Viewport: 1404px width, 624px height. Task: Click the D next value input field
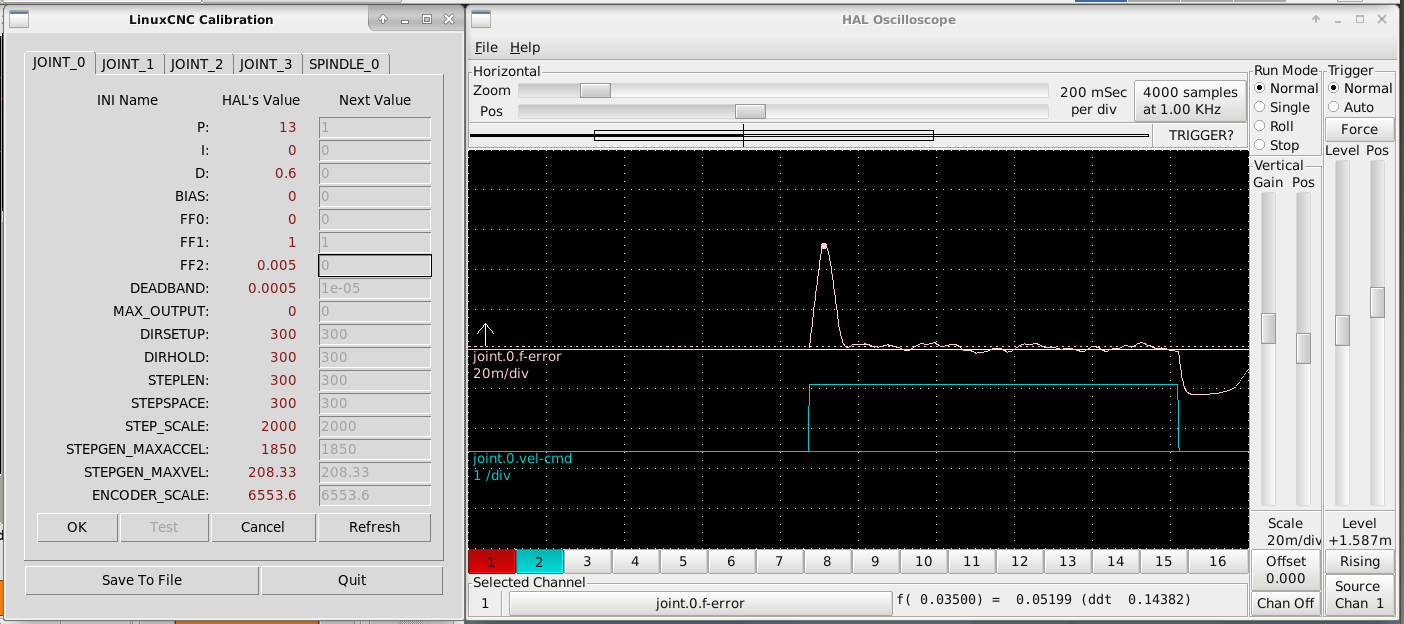[x=375, y=173]
